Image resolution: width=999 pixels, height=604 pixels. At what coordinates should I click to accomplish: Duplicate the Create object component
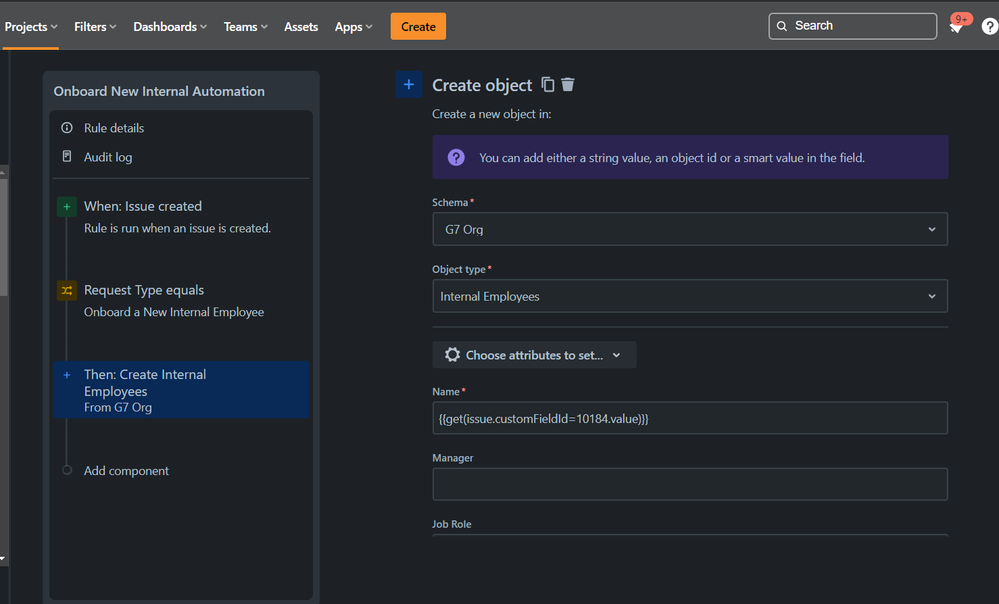(x=547, y=84)
